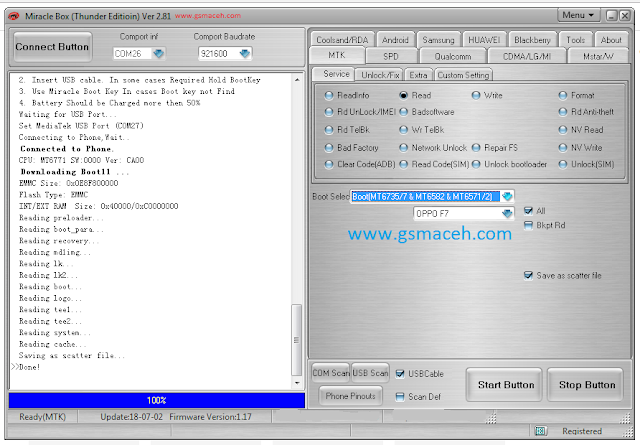Open the Comport Baudrate dropdown arrow
The width and height of the screenshot is (640, 445).
(244, 53)
